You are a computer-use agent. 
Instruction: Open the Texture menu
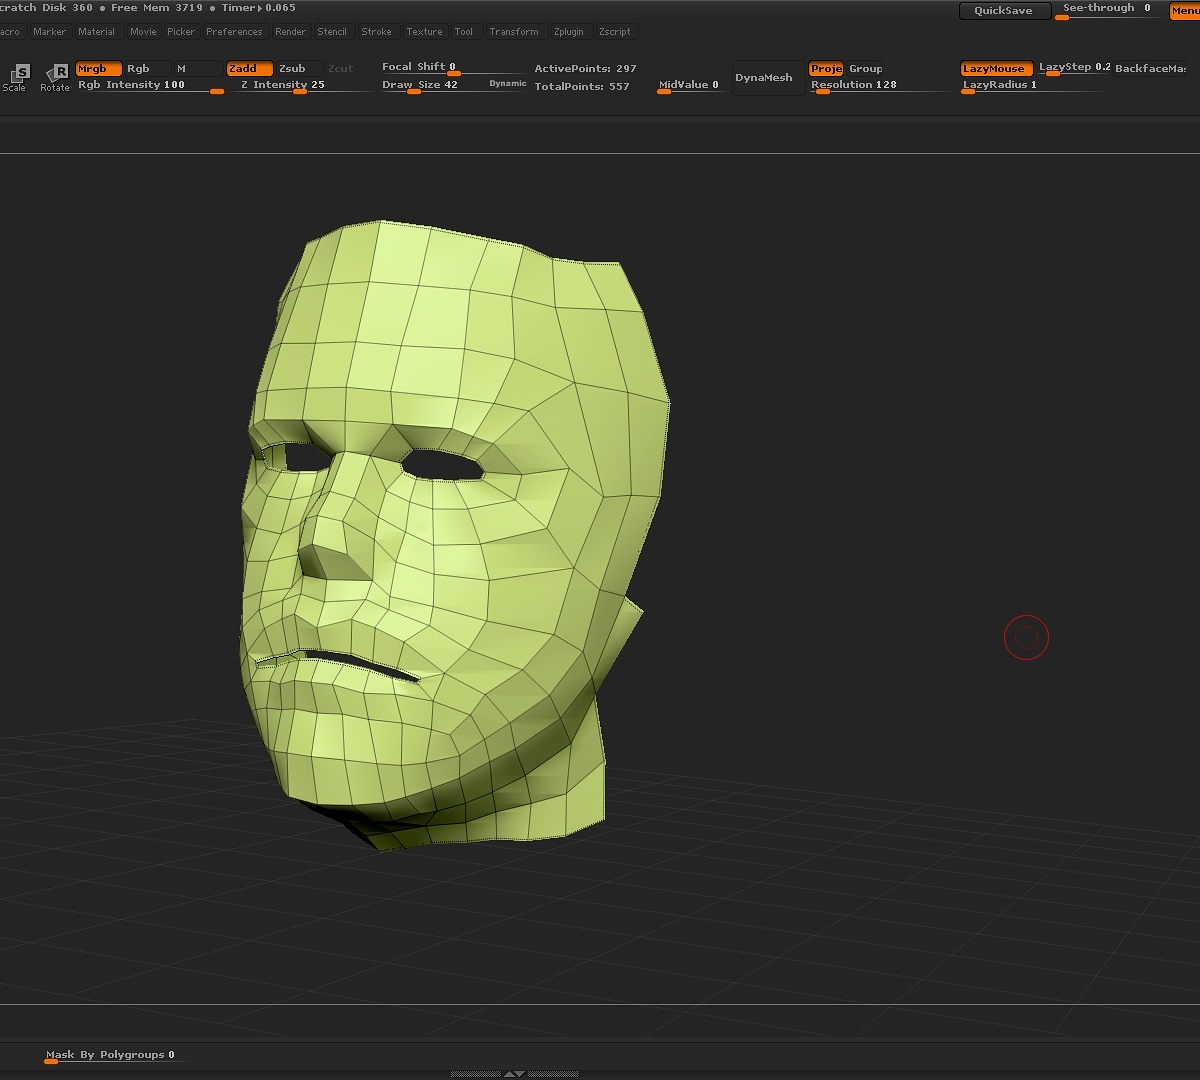point(424,32)
